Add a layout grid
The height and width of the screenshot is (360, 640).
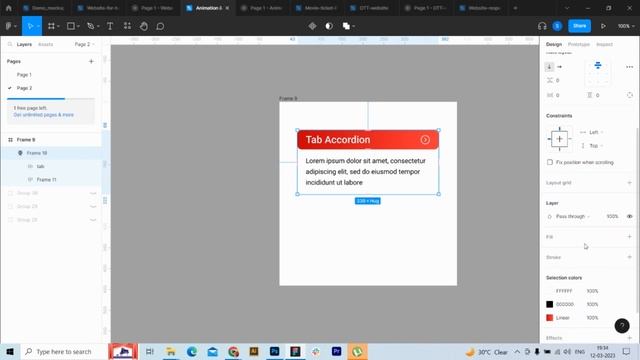click(x=629, y=182)
